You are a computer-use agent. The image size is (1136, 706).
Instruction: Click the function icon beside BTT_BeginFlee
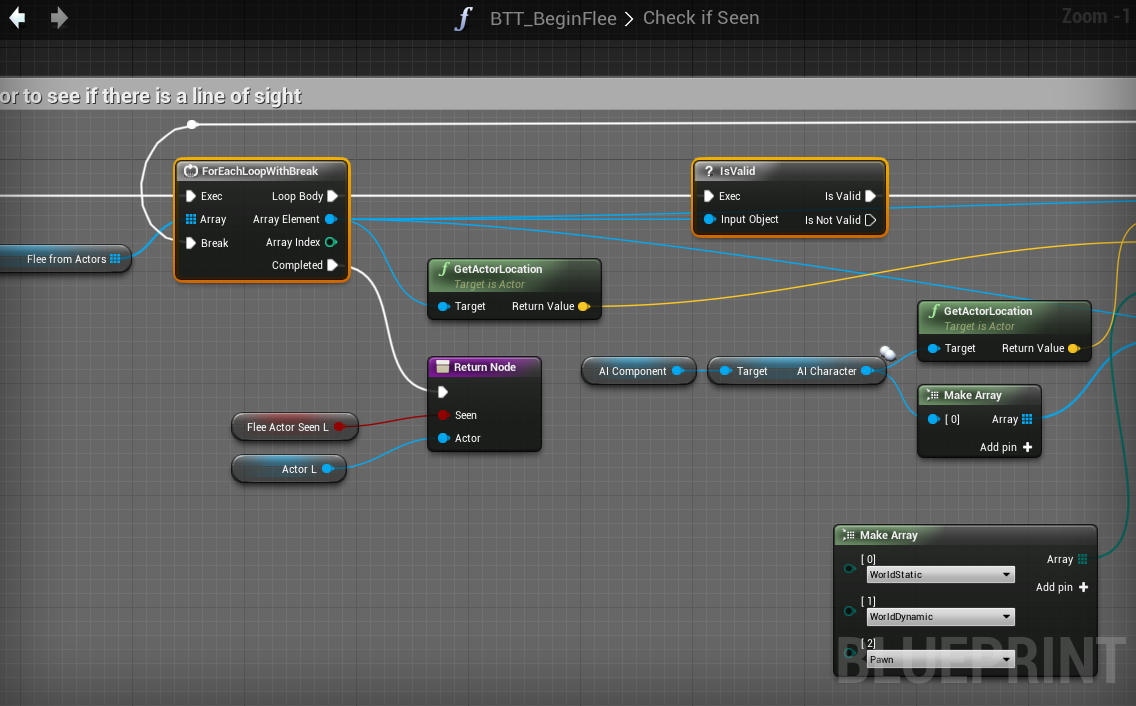click(462, 19)
